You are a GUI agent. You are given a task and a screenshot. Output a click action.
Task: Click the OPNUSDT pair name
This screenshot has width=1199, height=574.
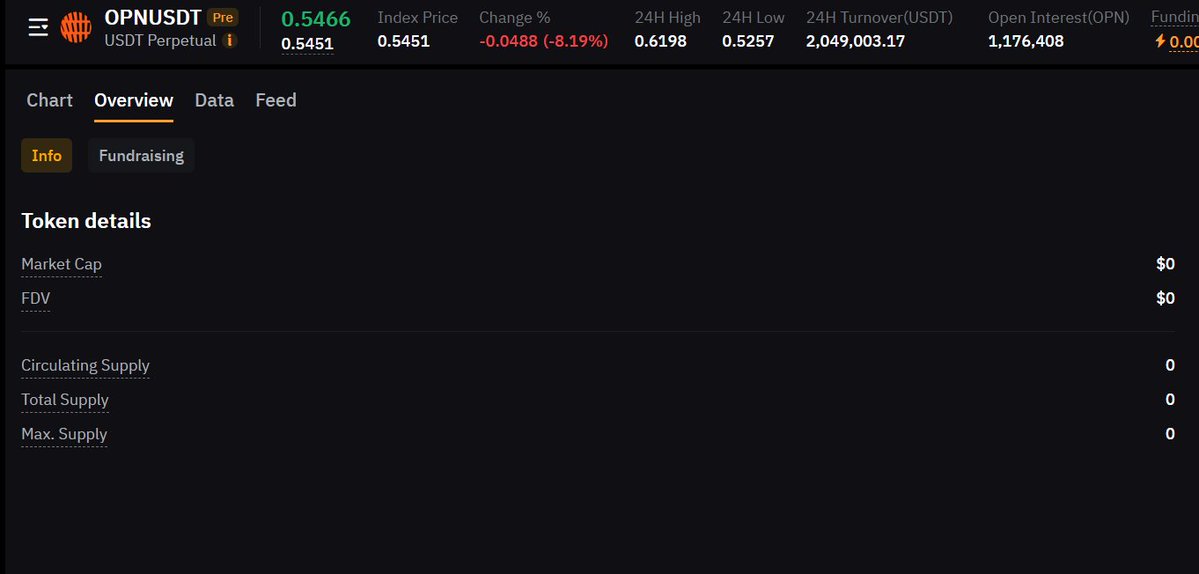(153, 17)
